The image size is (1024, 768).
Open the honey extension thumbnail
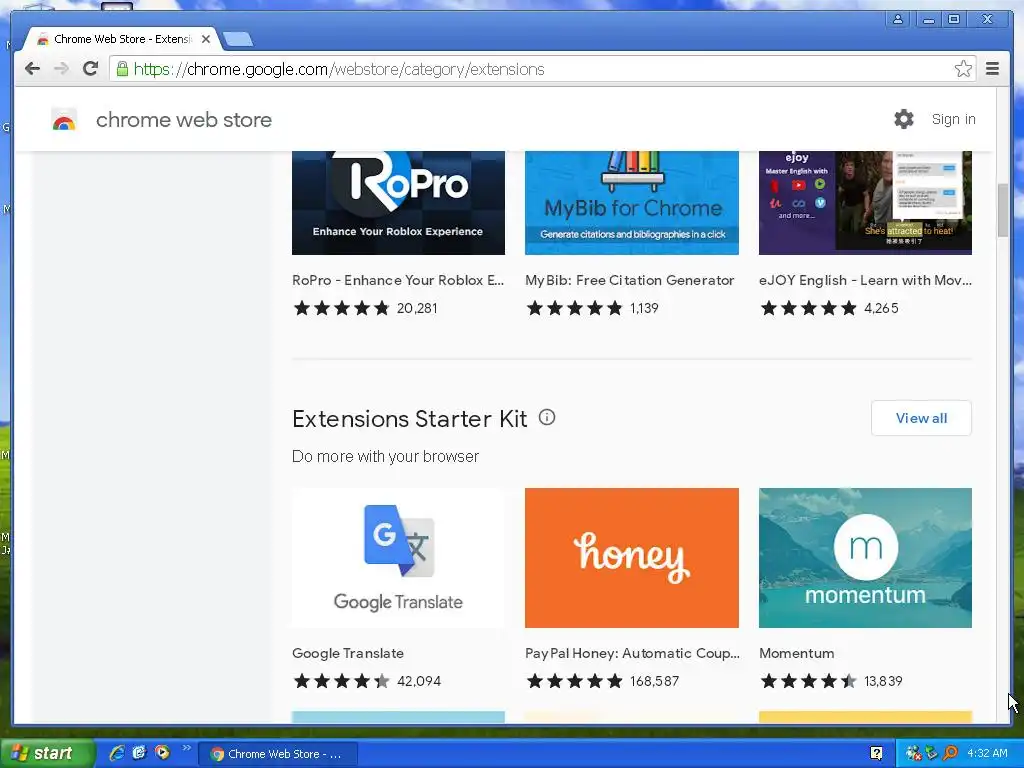(x=632, y=558)
